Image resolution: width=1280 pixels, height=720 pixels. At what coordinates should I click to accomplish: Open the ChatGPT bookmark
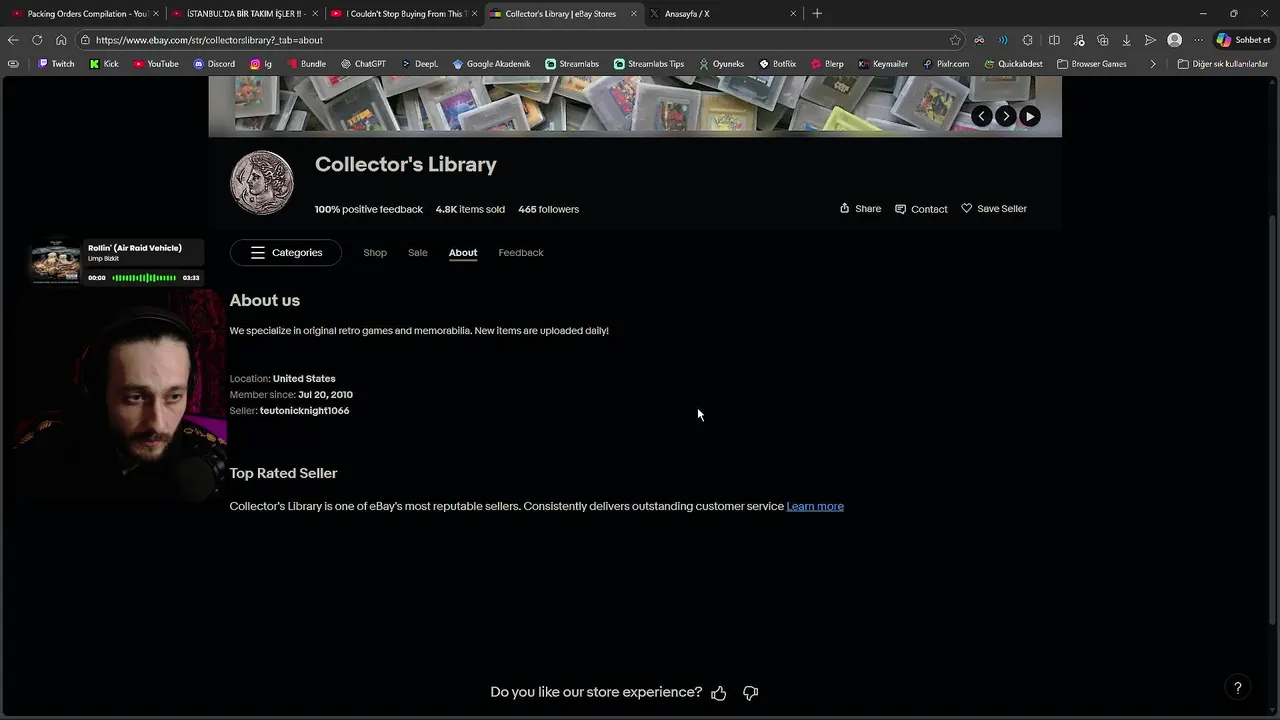coord(363,64)
